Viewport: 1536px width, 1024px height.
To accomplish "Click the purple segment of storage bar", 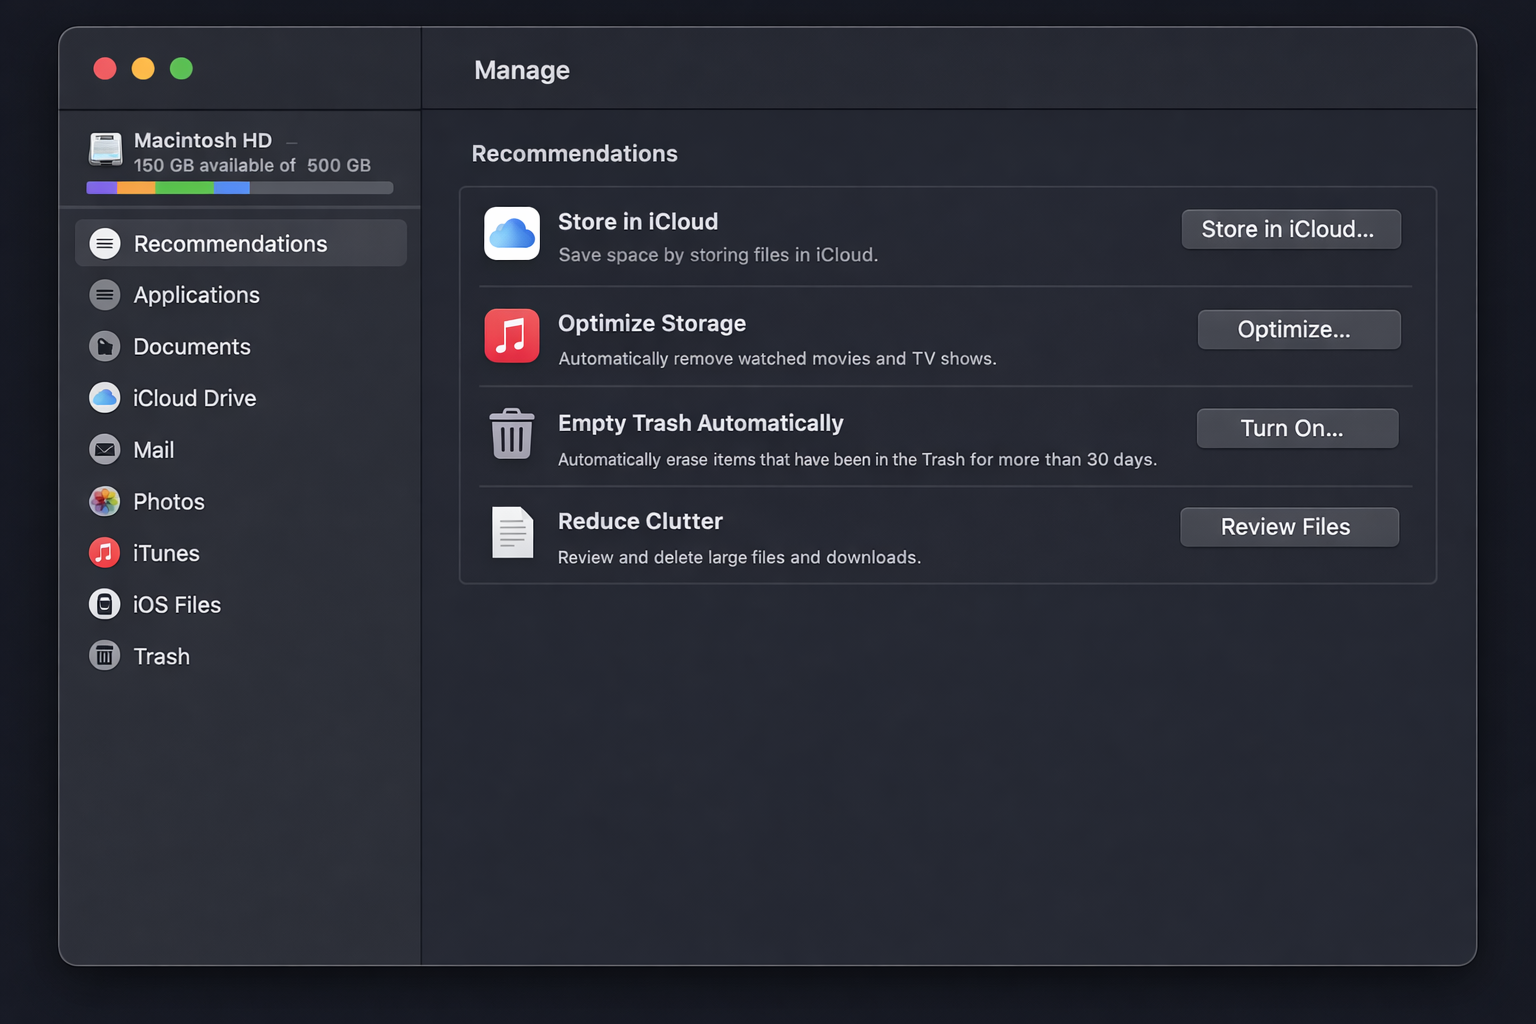I will pos(102,187).
